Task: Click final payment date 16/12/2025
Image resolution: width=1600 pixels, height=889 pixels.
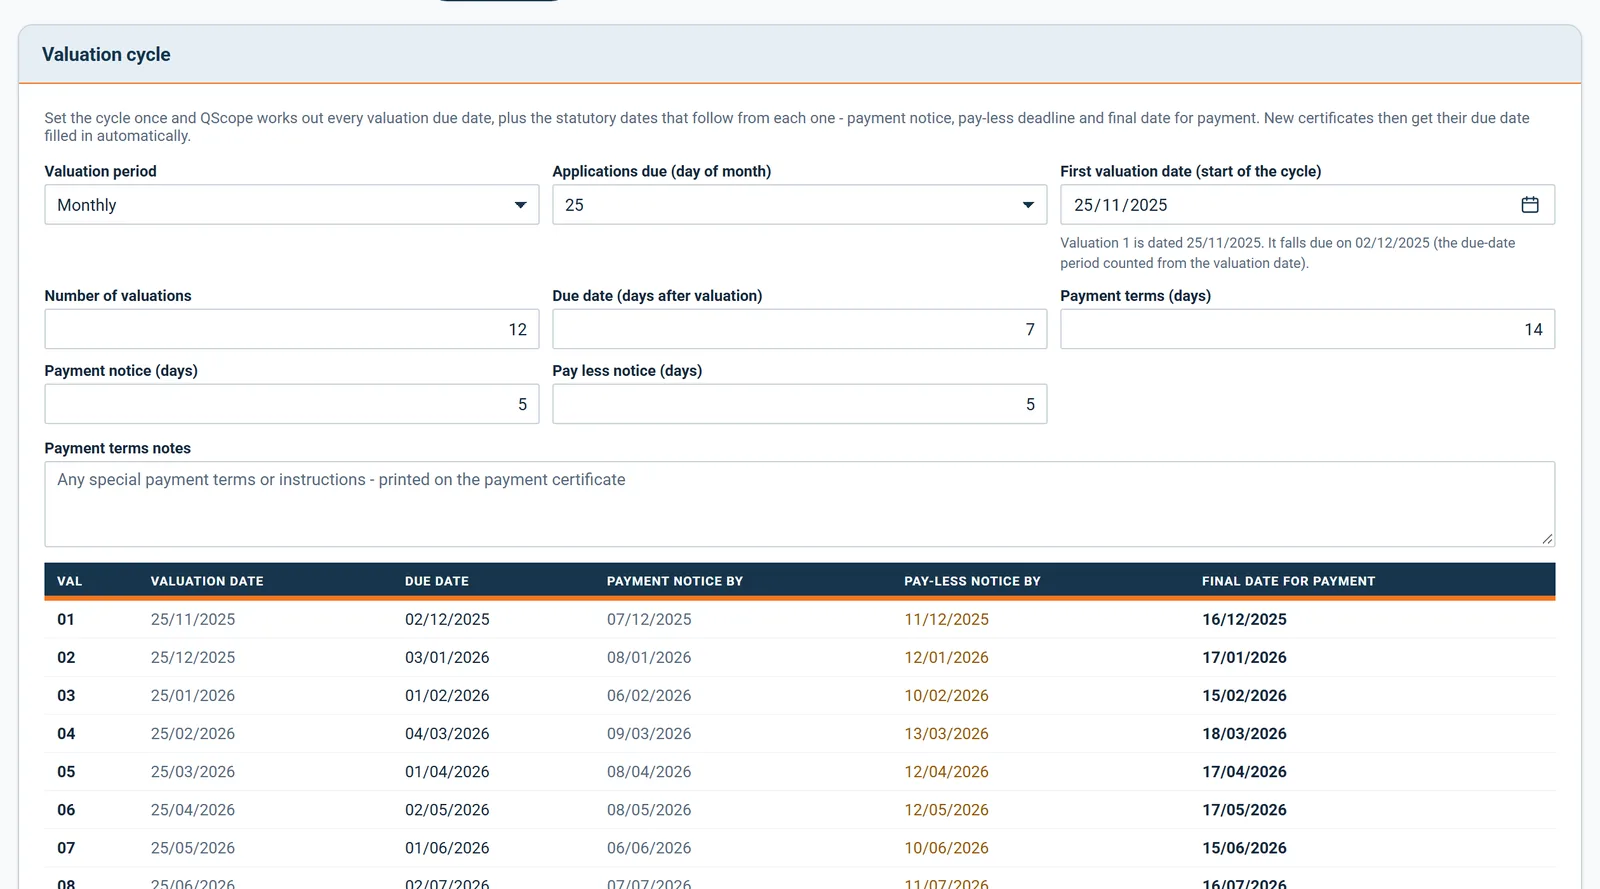Action: point(1245,620)
